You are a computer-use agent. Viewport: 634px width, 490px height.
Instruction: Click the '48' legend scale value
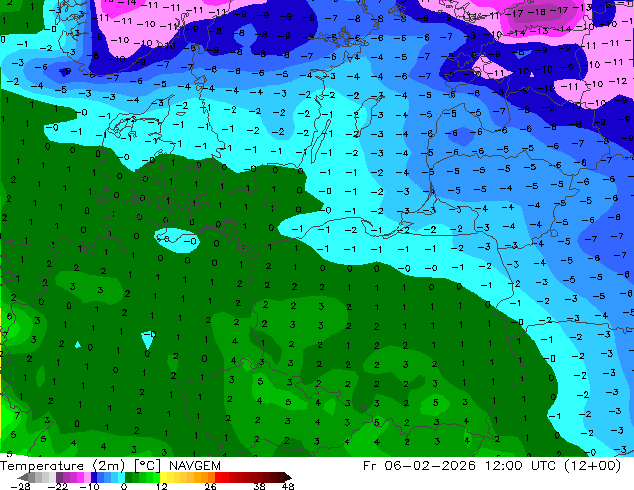click(288, 486)
